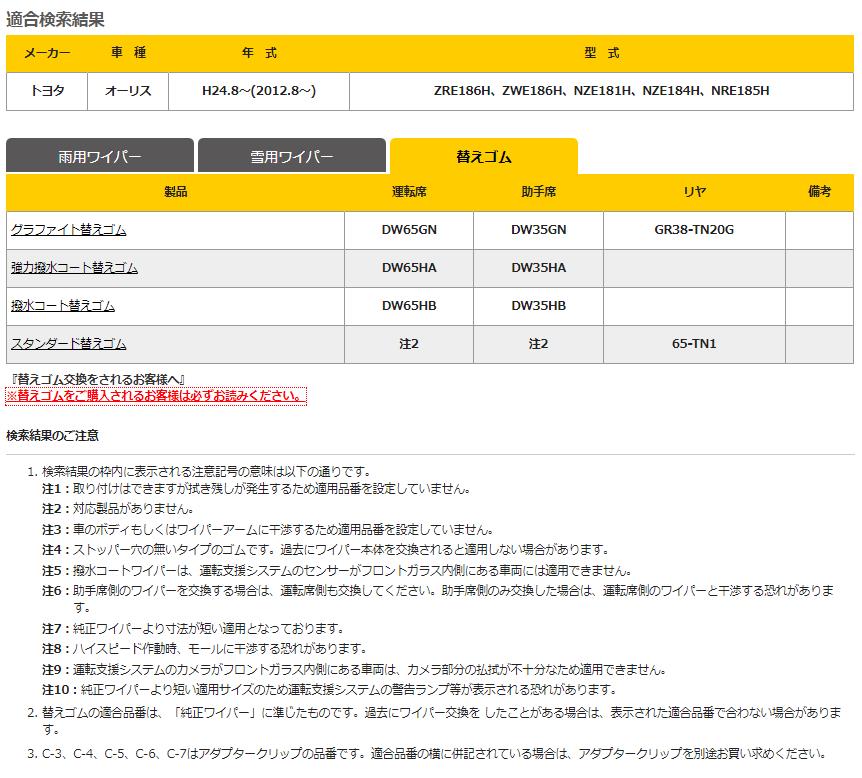The width and height of the screenshot is (862, 778).
Task: Switch to the 雨用ワイパー tab
Action: pyautogui.click(x=100, y=156)
